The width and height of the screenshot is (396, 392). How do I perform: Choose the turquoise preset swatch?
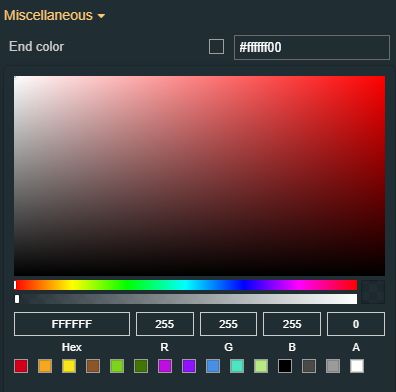click(x=237, y=366)
